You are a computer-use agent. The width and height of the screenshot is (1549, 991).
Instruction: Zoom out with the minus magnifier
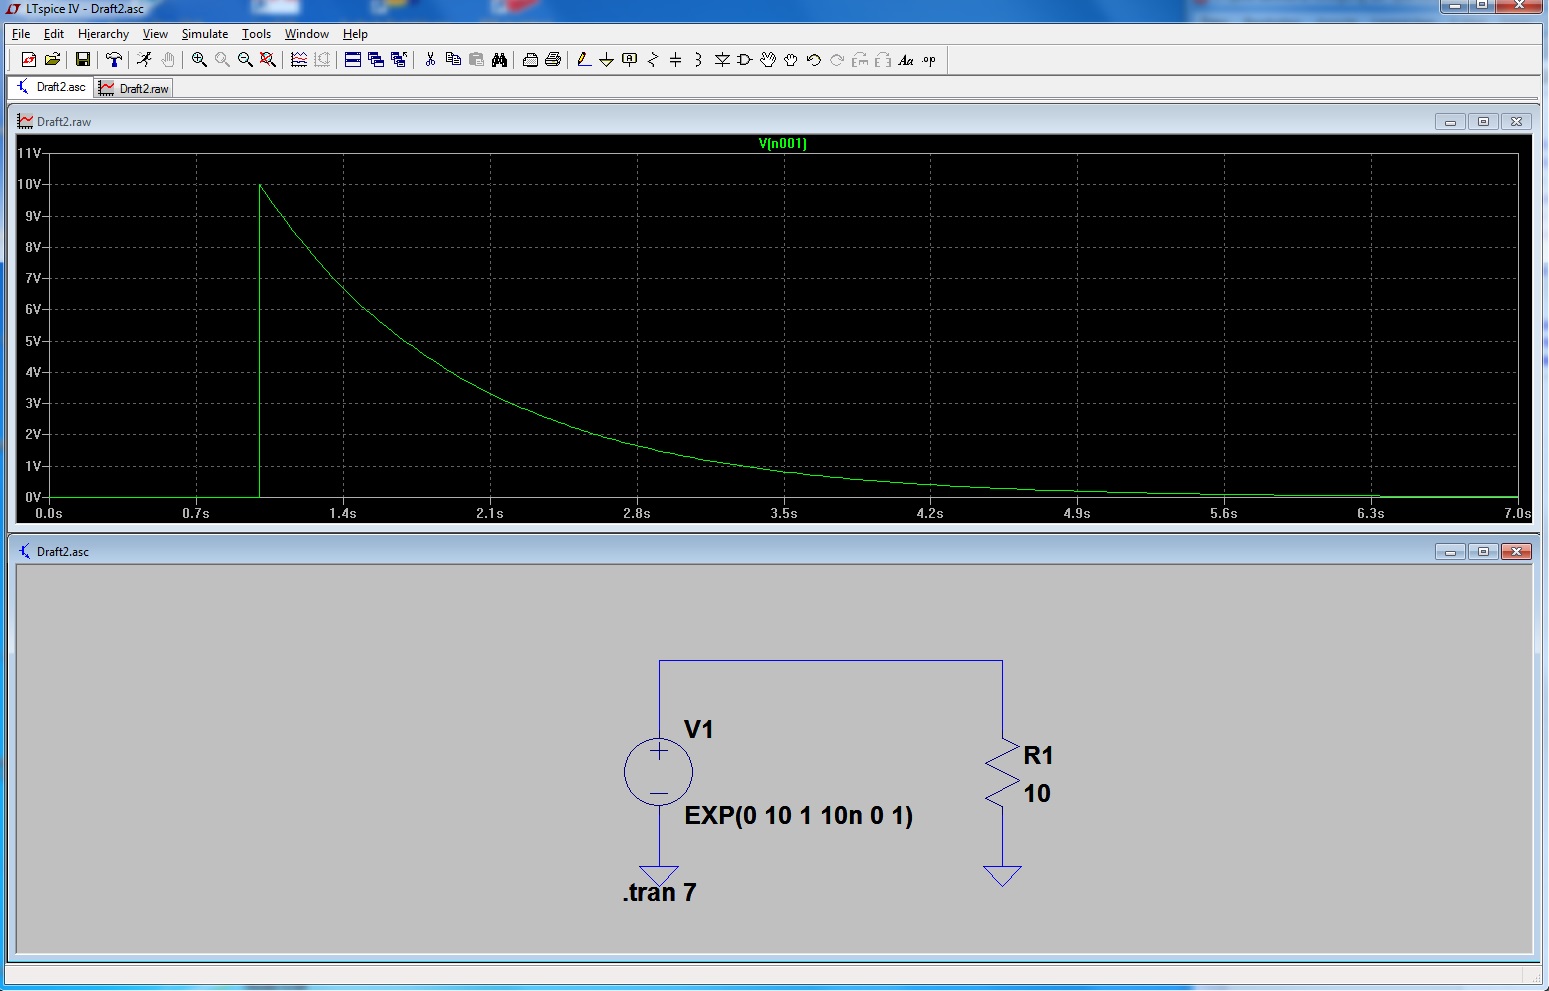tap(245, 60)
